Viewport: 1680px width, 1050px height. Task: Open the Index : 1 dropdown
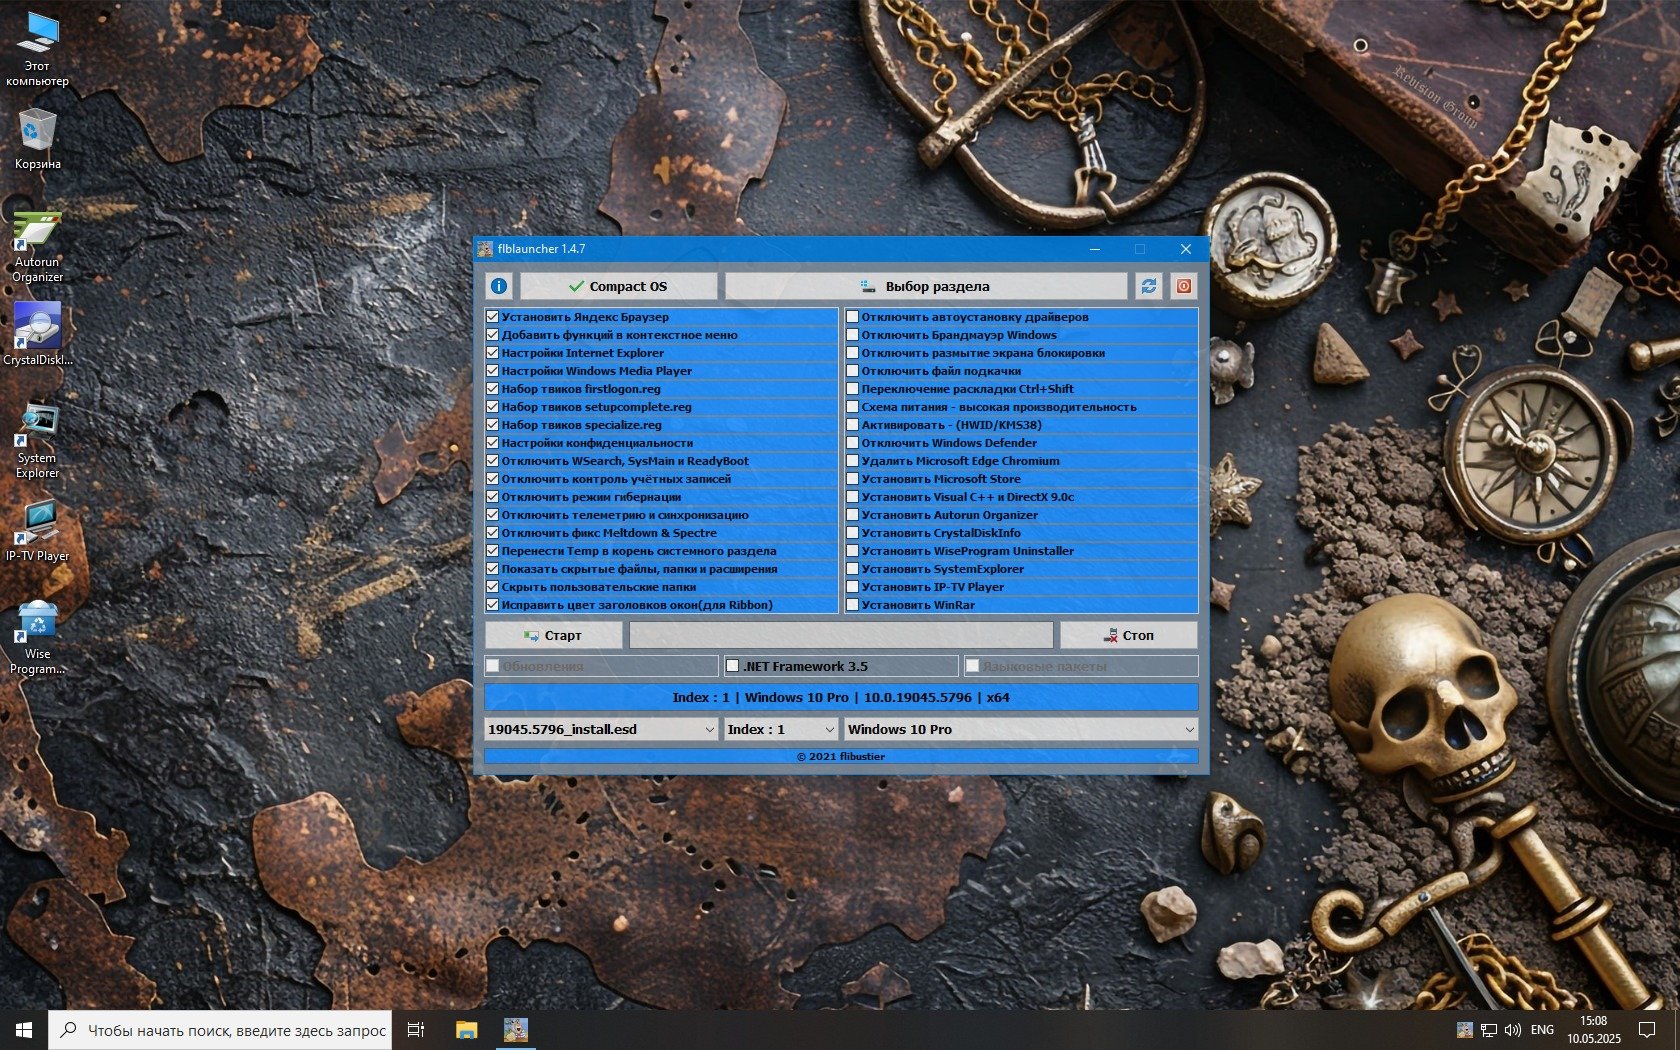tap(780, 729)
